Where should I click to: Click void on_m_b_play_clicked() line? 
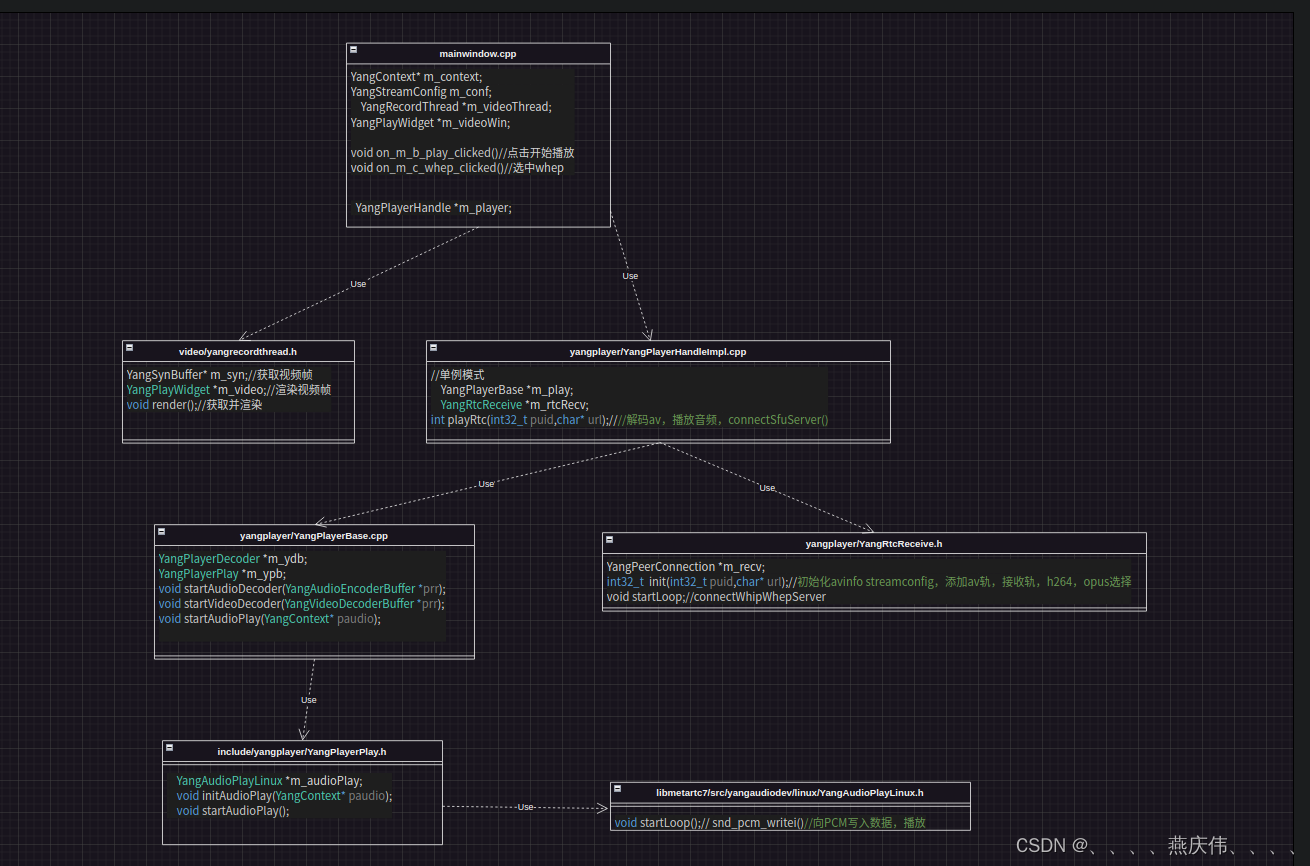[x=462, y=153]
